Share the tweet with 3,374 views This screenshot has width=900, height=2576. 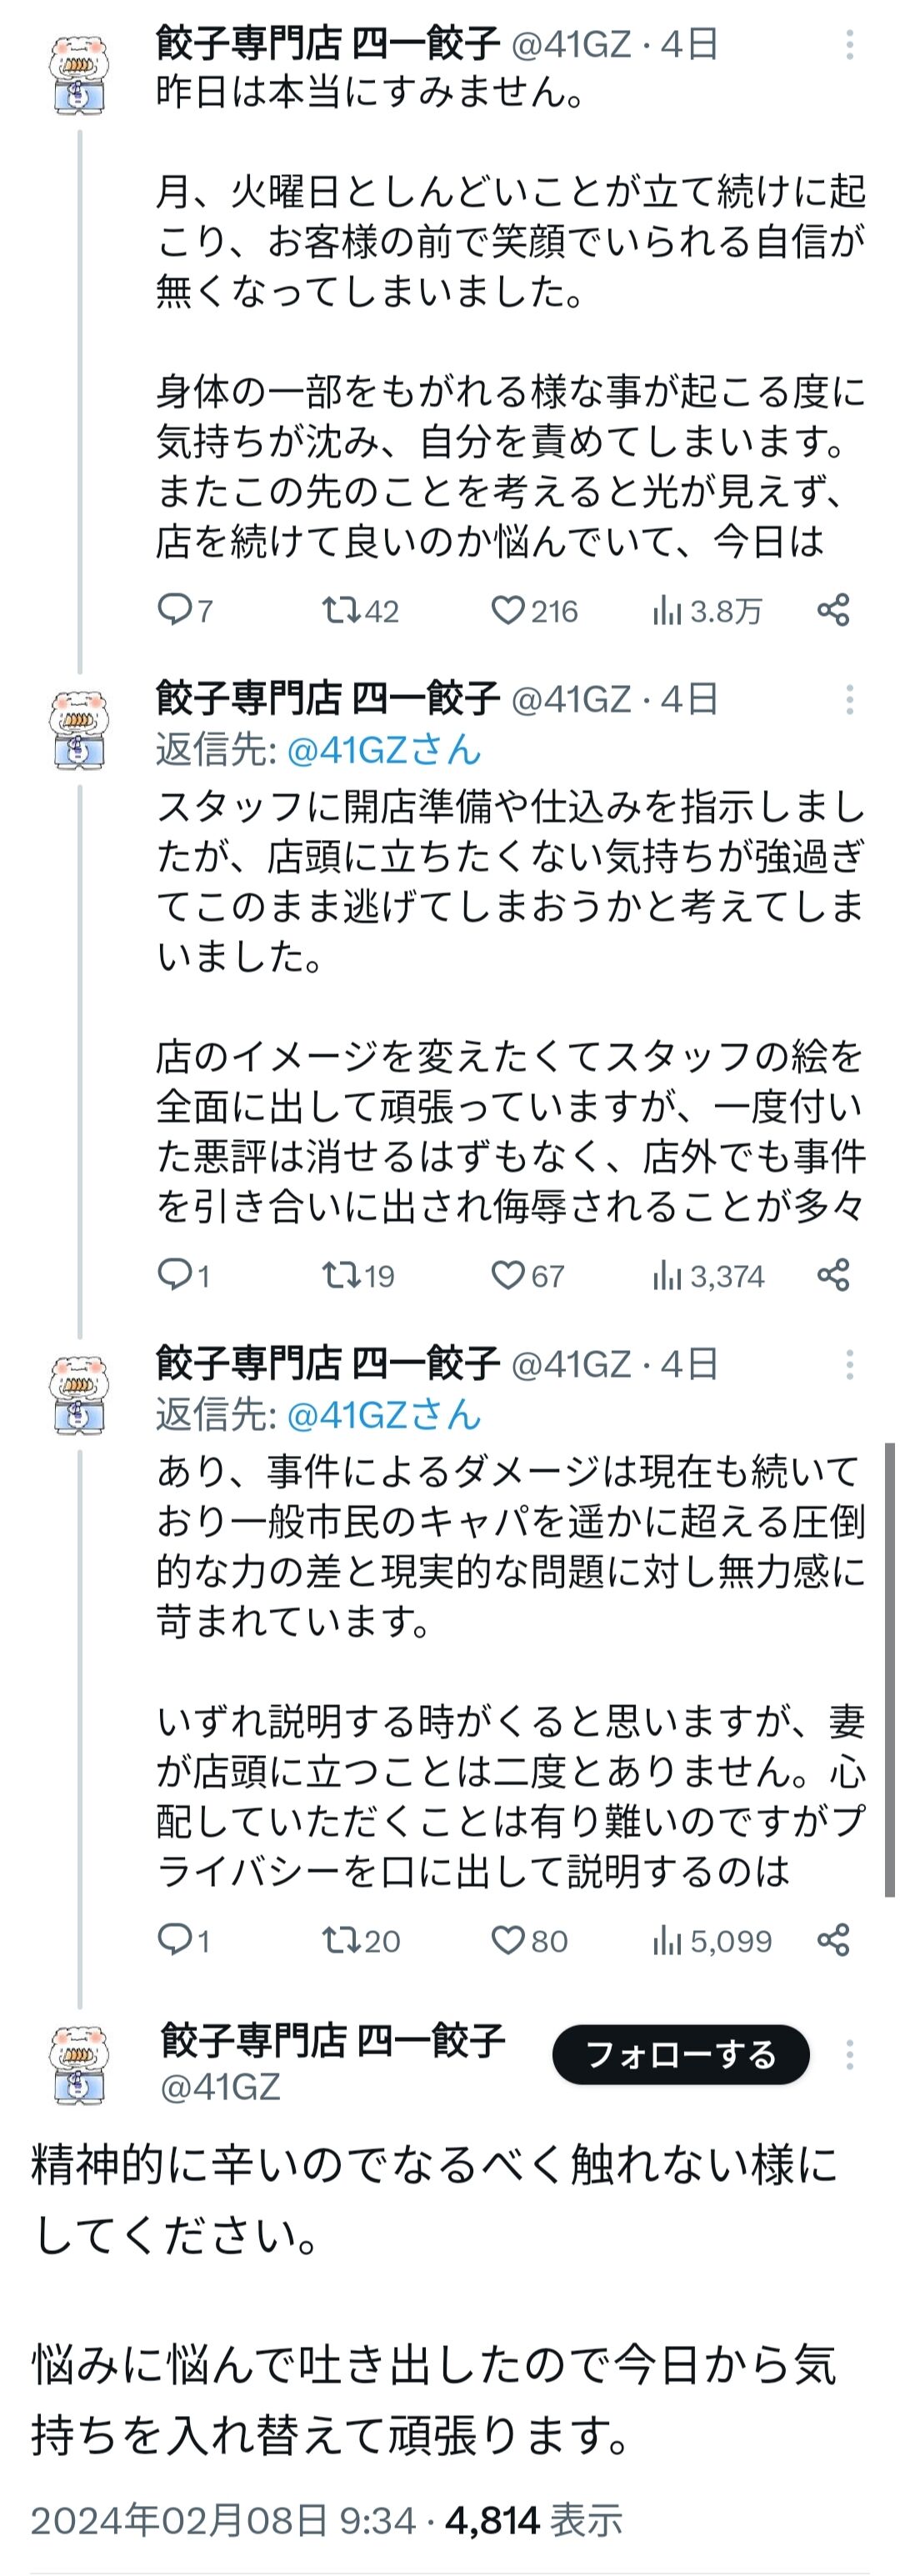click(833, 1274)
